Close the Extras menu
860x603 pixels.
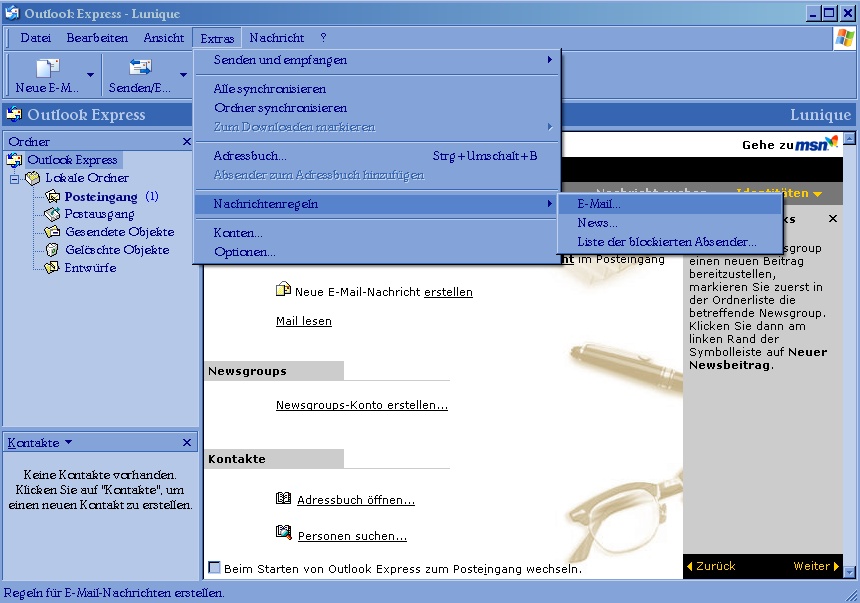(x=217, y=38)
